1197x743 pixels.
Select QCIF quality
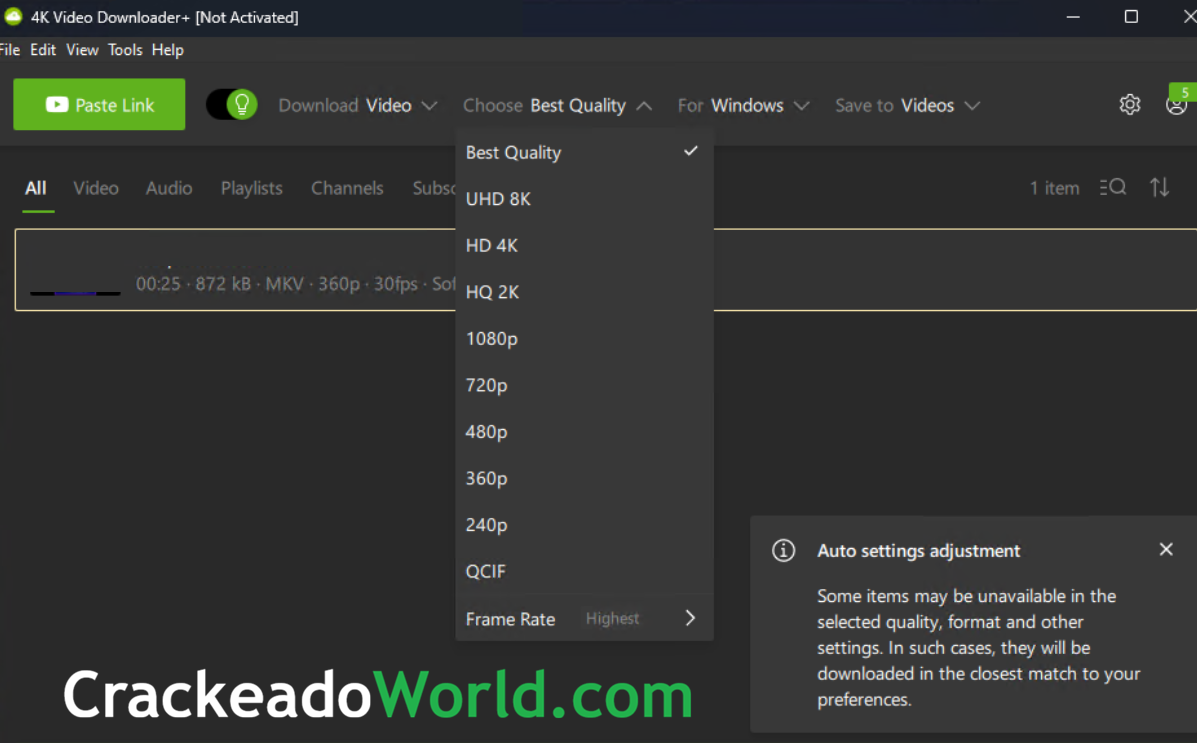point(584,572)
